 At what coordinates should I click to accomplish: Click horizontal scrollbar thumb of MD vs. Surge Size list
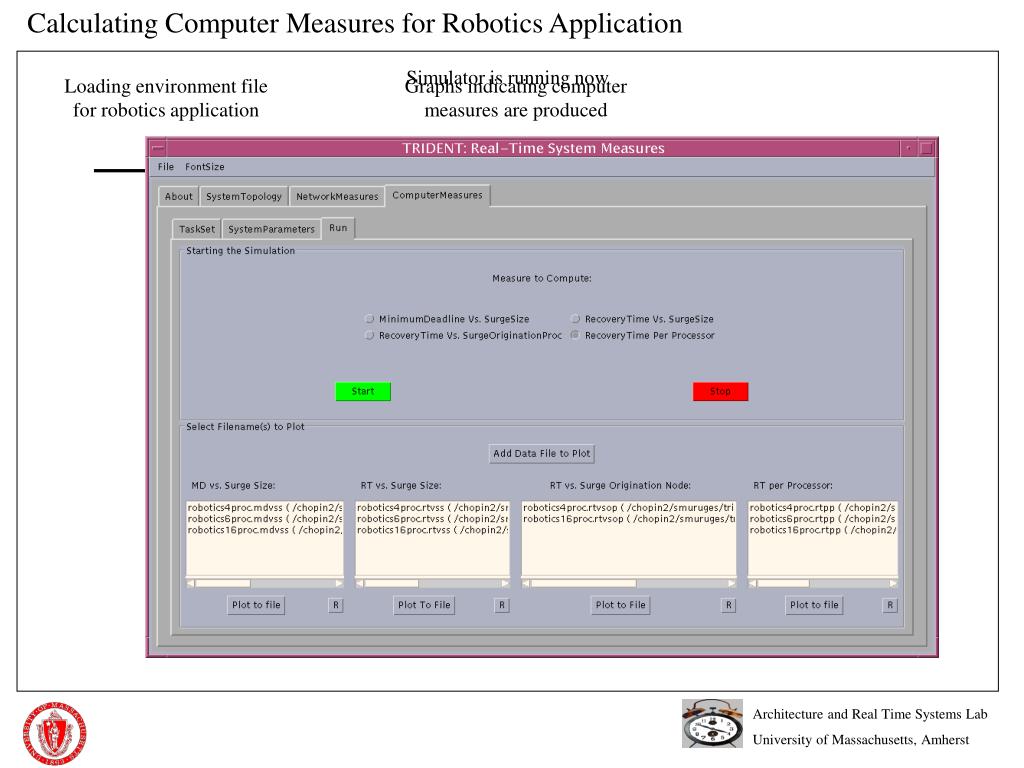point(223,583)
